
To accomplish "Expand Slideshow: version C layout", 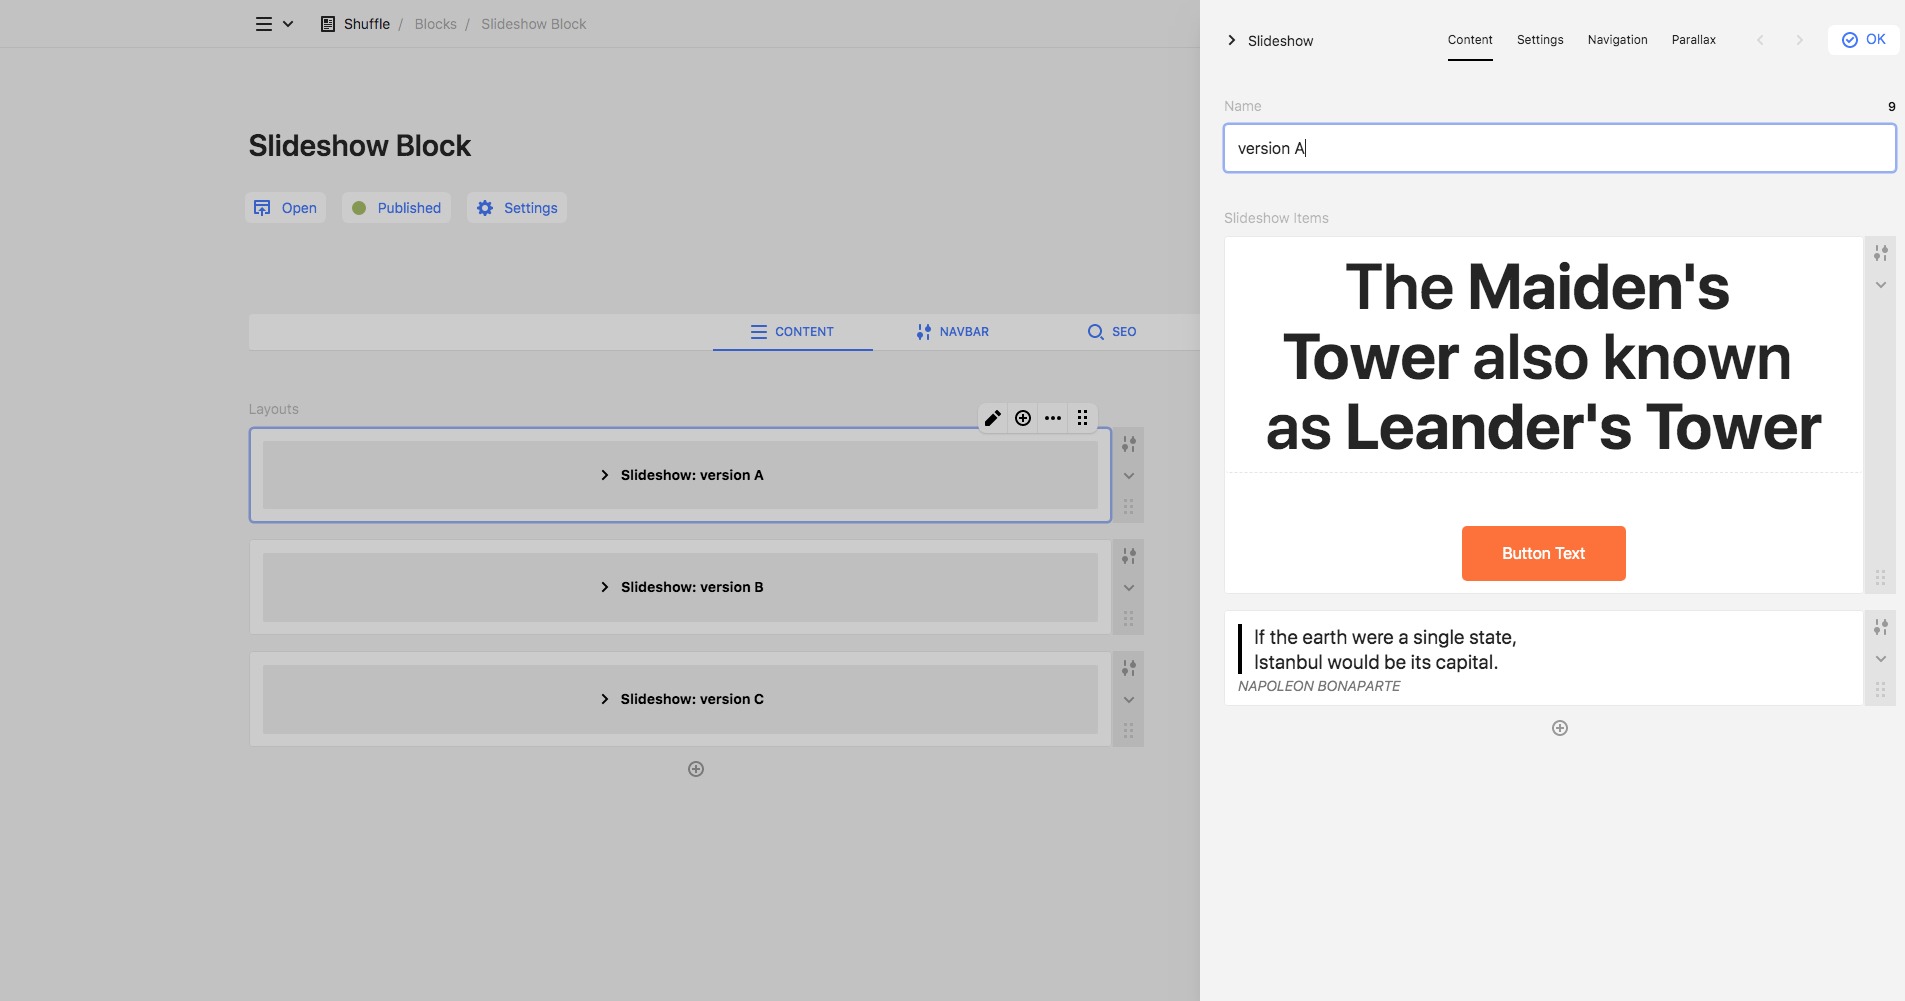I will 680,699.
